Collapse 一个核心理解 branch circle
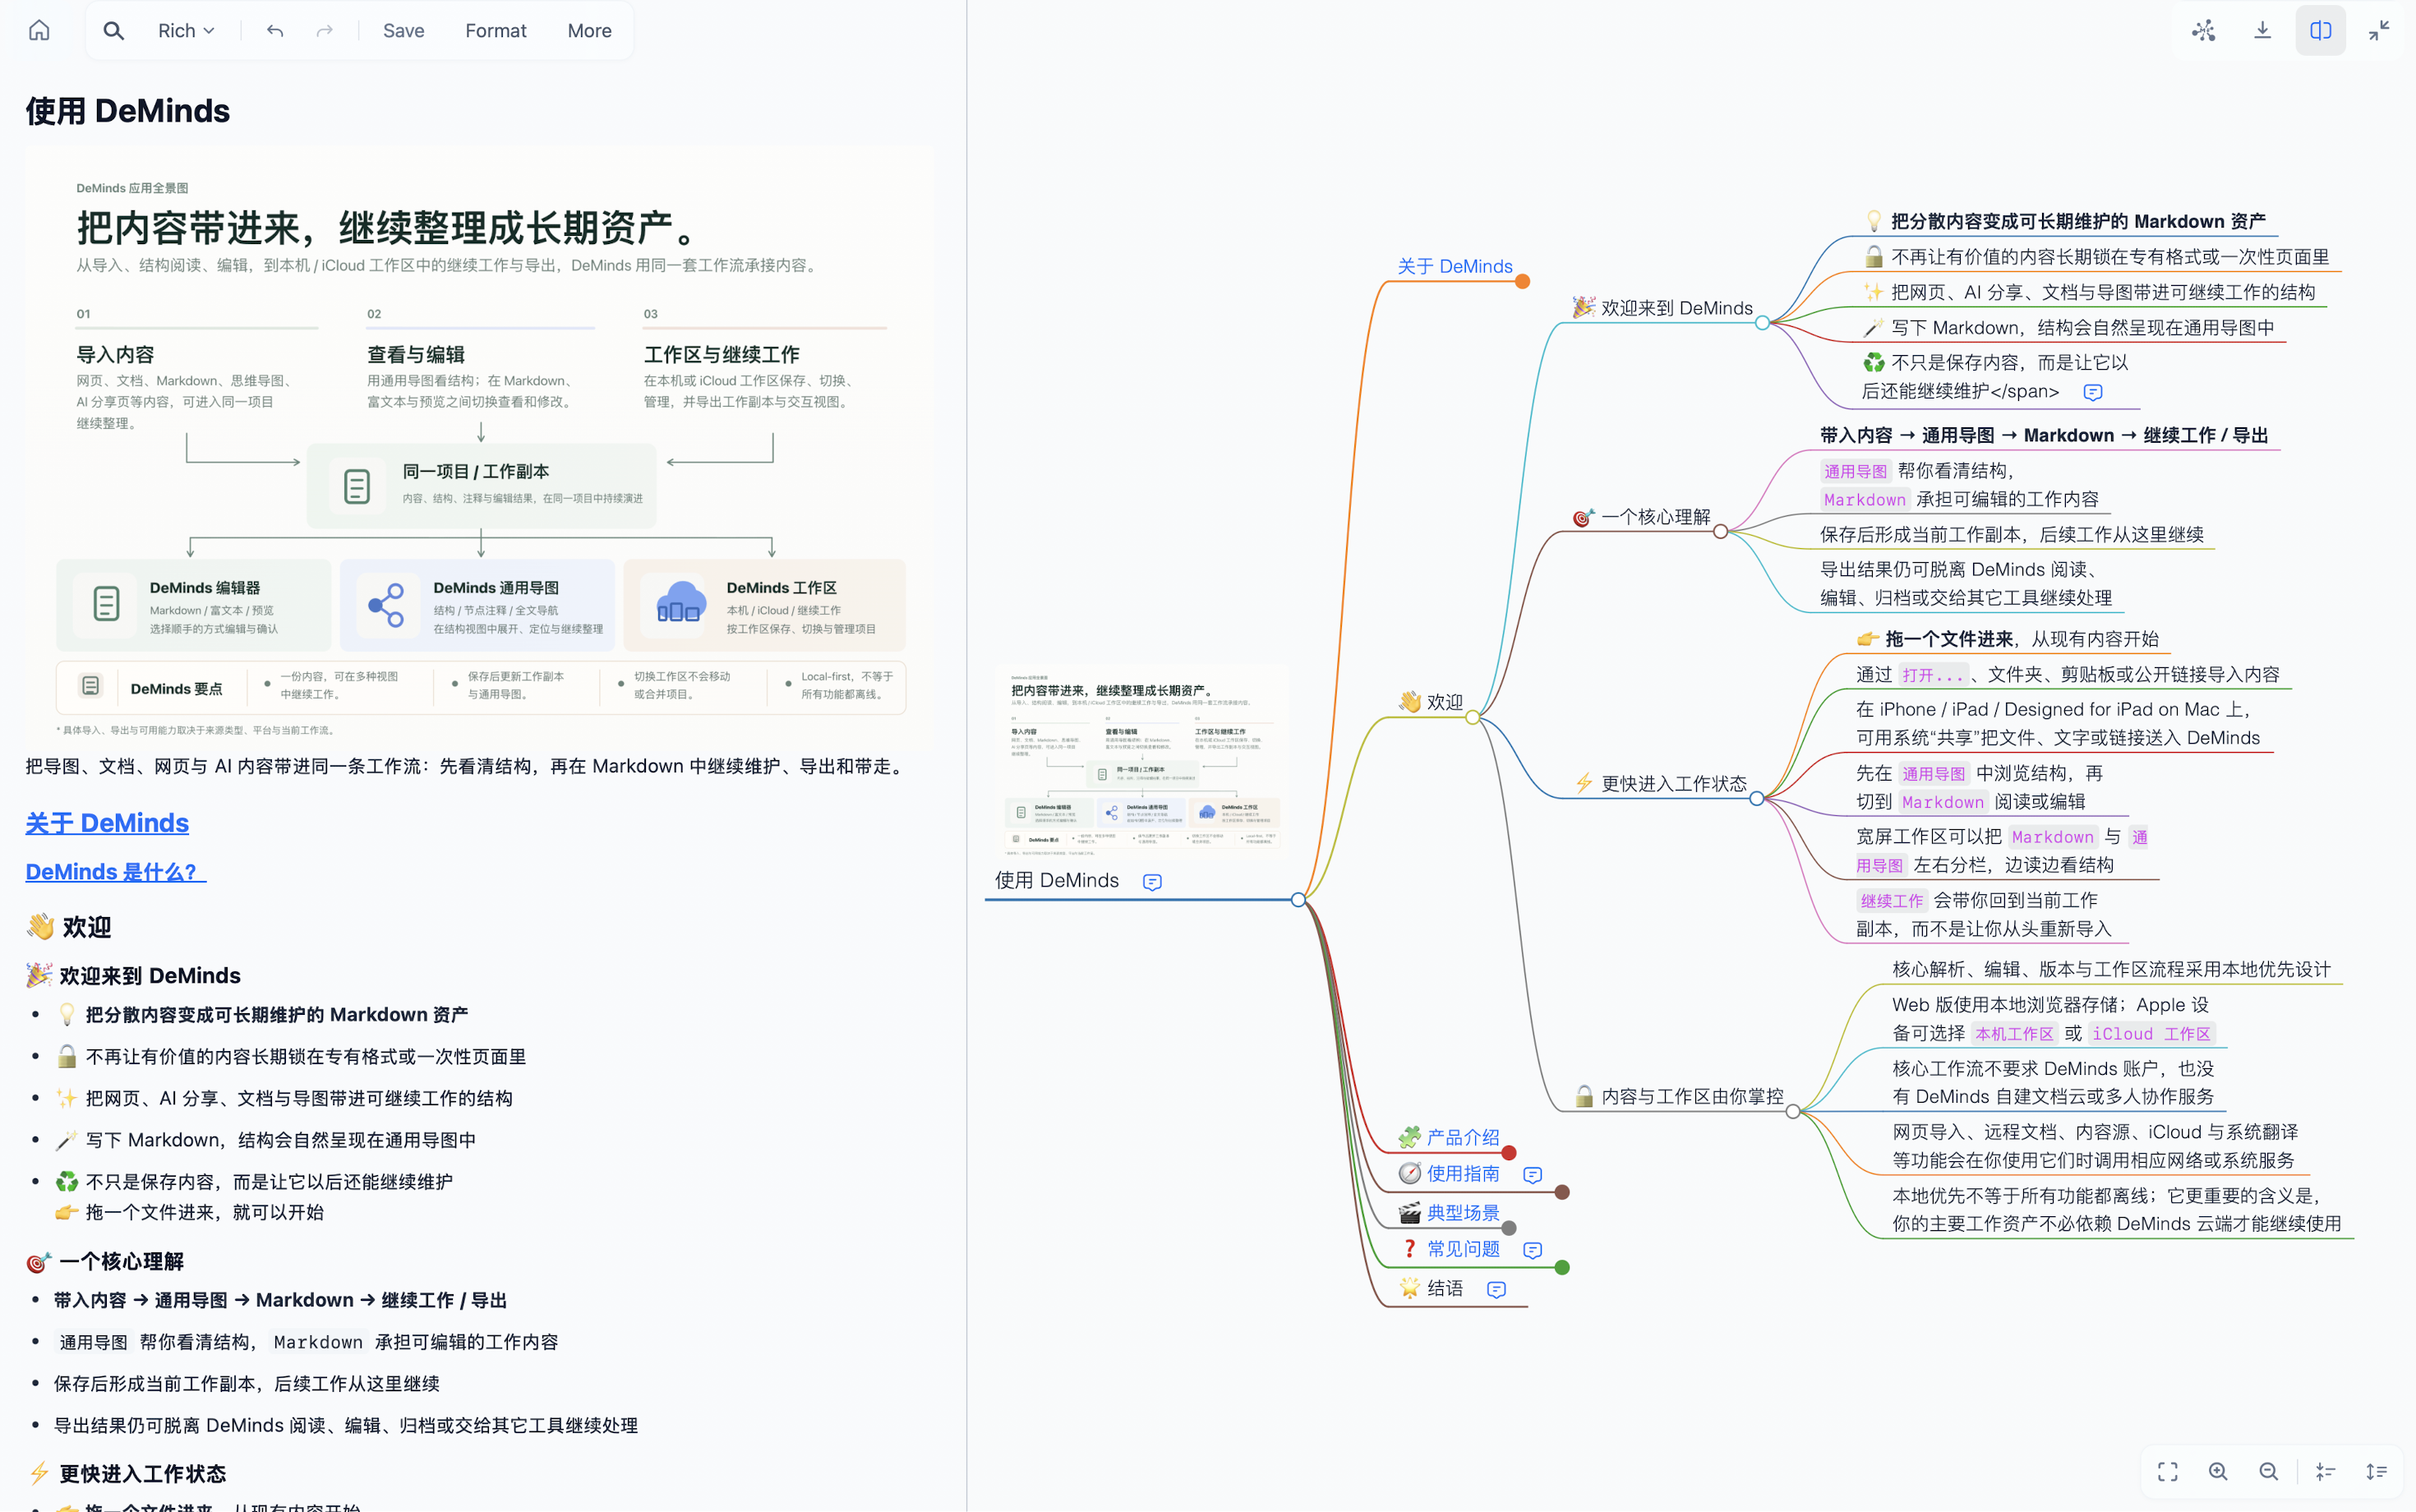 [1720, 532]
